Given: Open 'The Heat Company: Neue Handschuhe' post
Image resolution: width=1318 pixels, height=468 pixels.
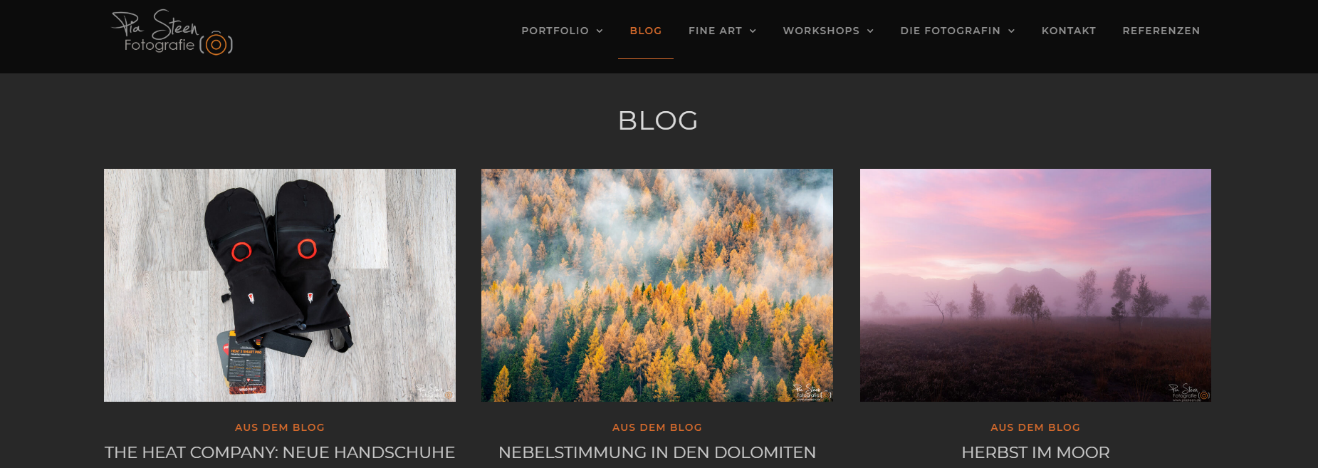Looking at the screenshot, I should coord(280,453).
